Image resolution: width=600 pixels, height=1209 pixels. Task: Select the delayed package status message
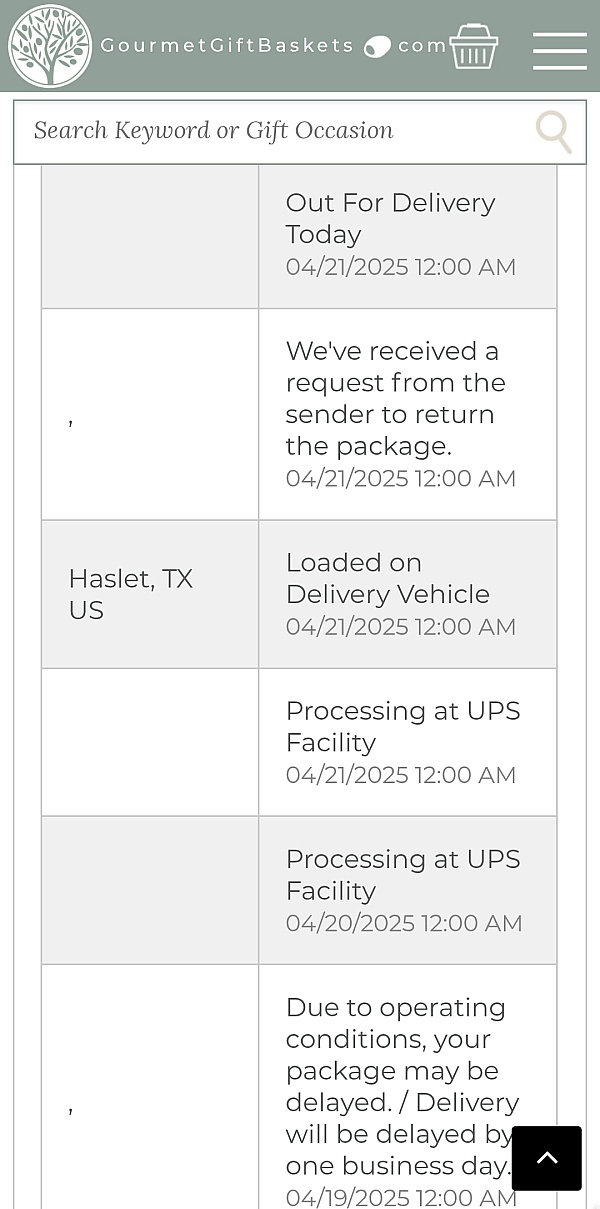click(401, 1086)
